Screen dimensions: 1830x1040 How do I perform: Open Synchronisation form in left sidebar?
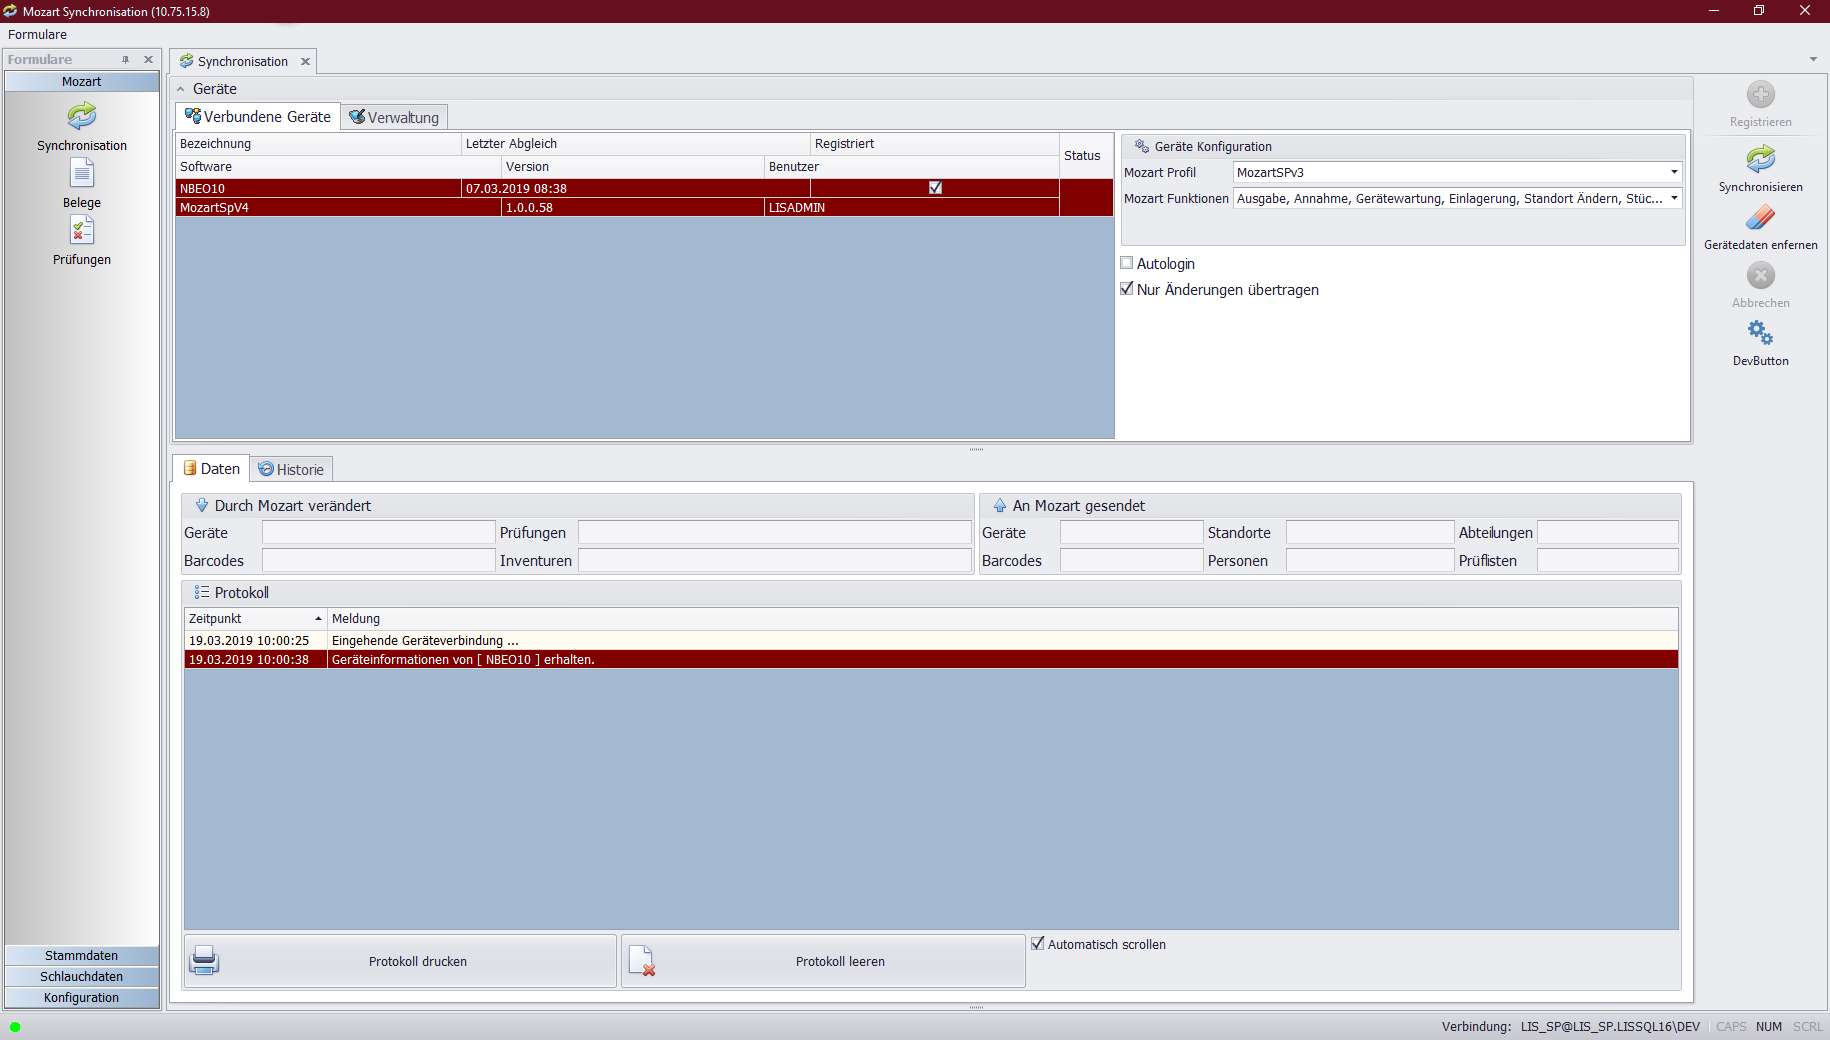tap(82, 118)
